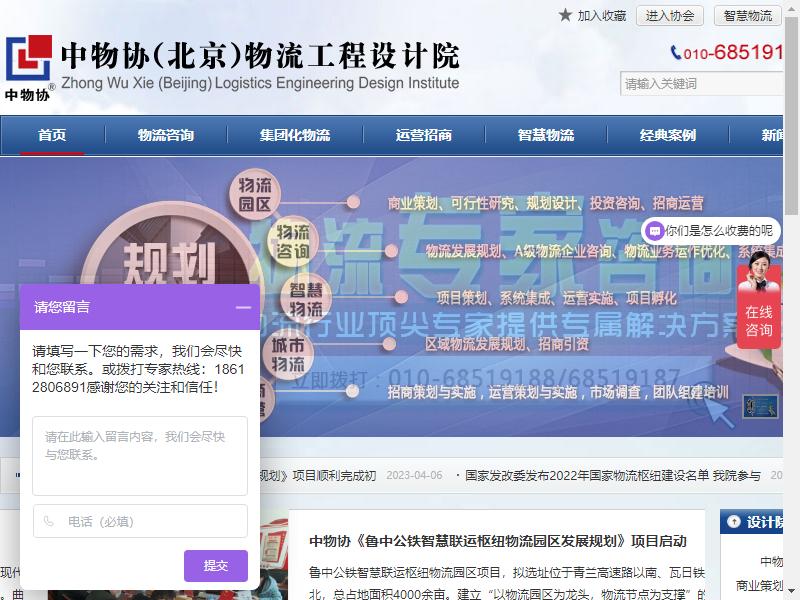Screen dimensions: 800x600
Task: Click the date 2023-04-06
Action: click(x=414, y=476)
